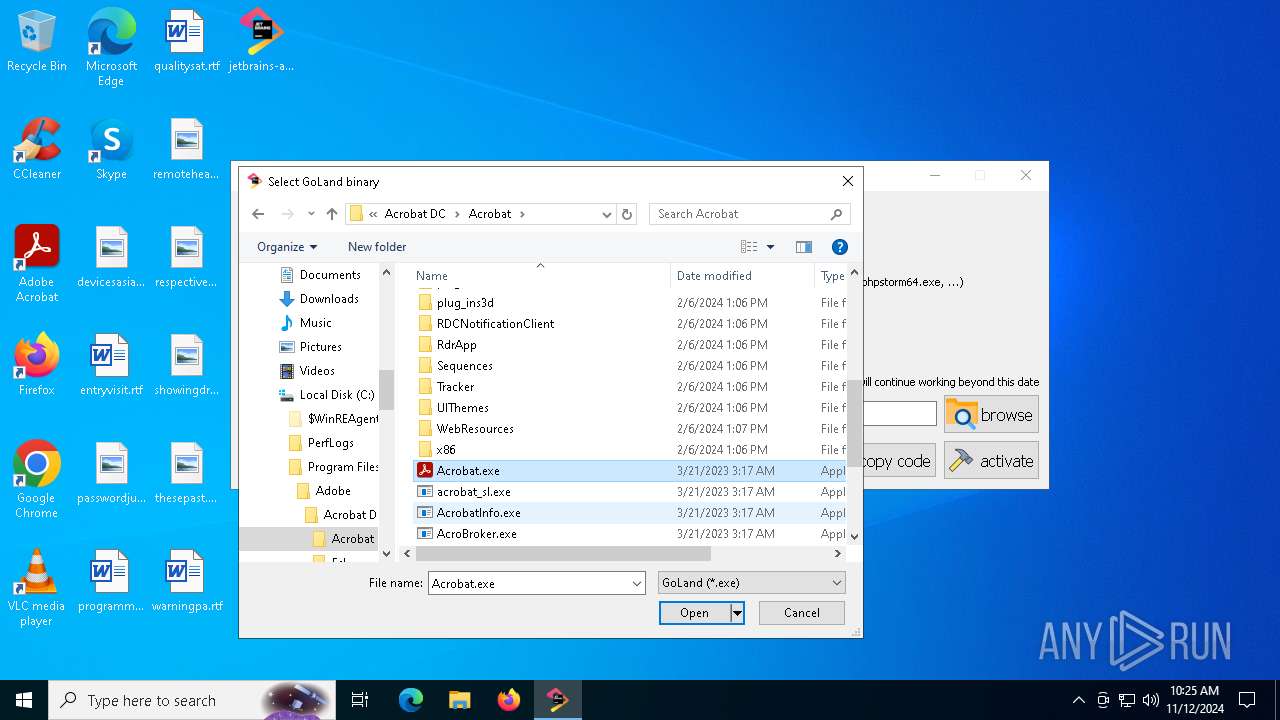1280x720 pixels.
Task: Show hidden system tray icons
Action: click(x=1078, y=700)
